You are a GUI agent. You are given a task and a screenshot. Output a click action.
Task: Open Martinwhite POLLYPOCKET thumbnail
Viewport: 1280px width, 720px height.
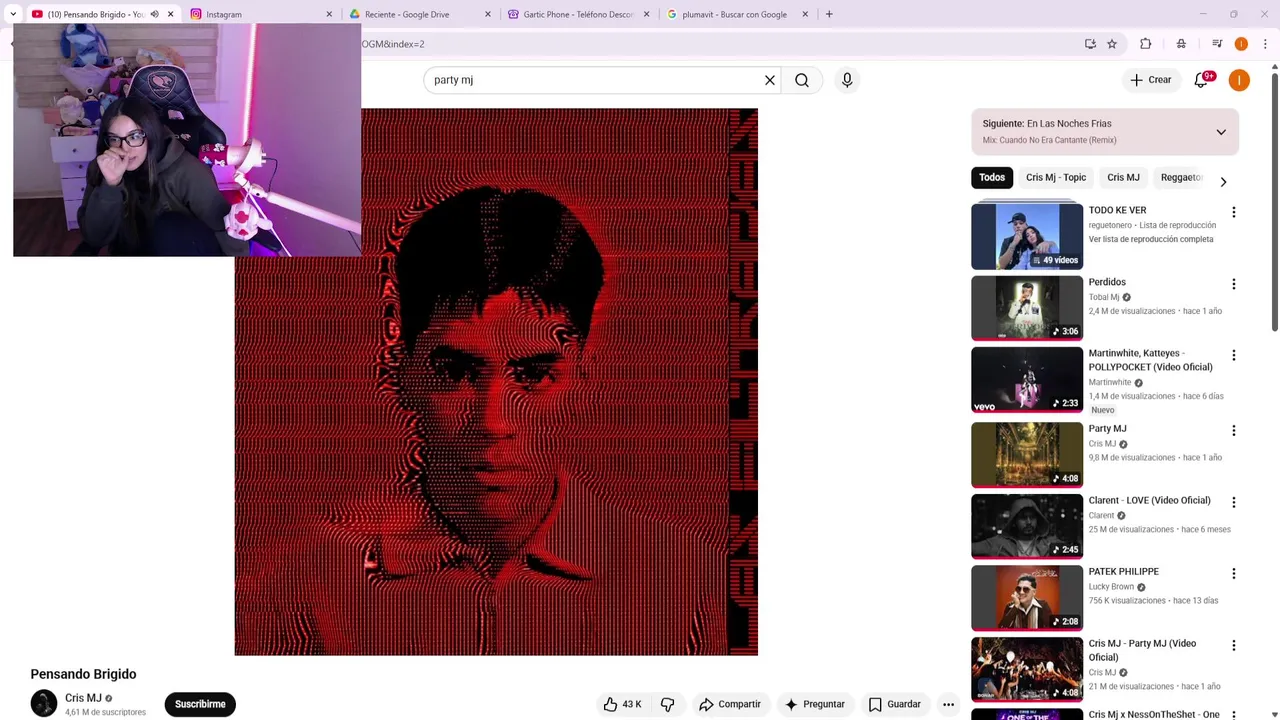point(1027,380)
